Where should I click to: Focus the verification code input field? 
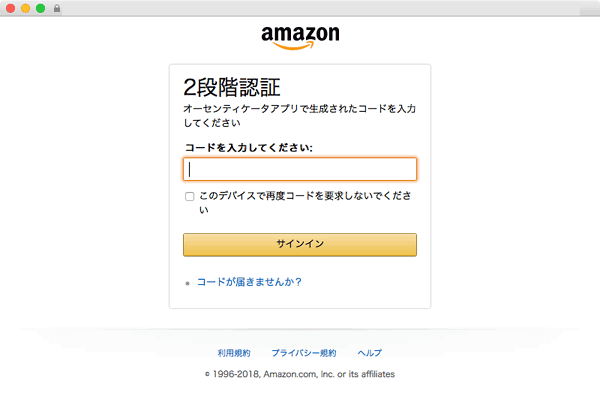tap(300, 169)
